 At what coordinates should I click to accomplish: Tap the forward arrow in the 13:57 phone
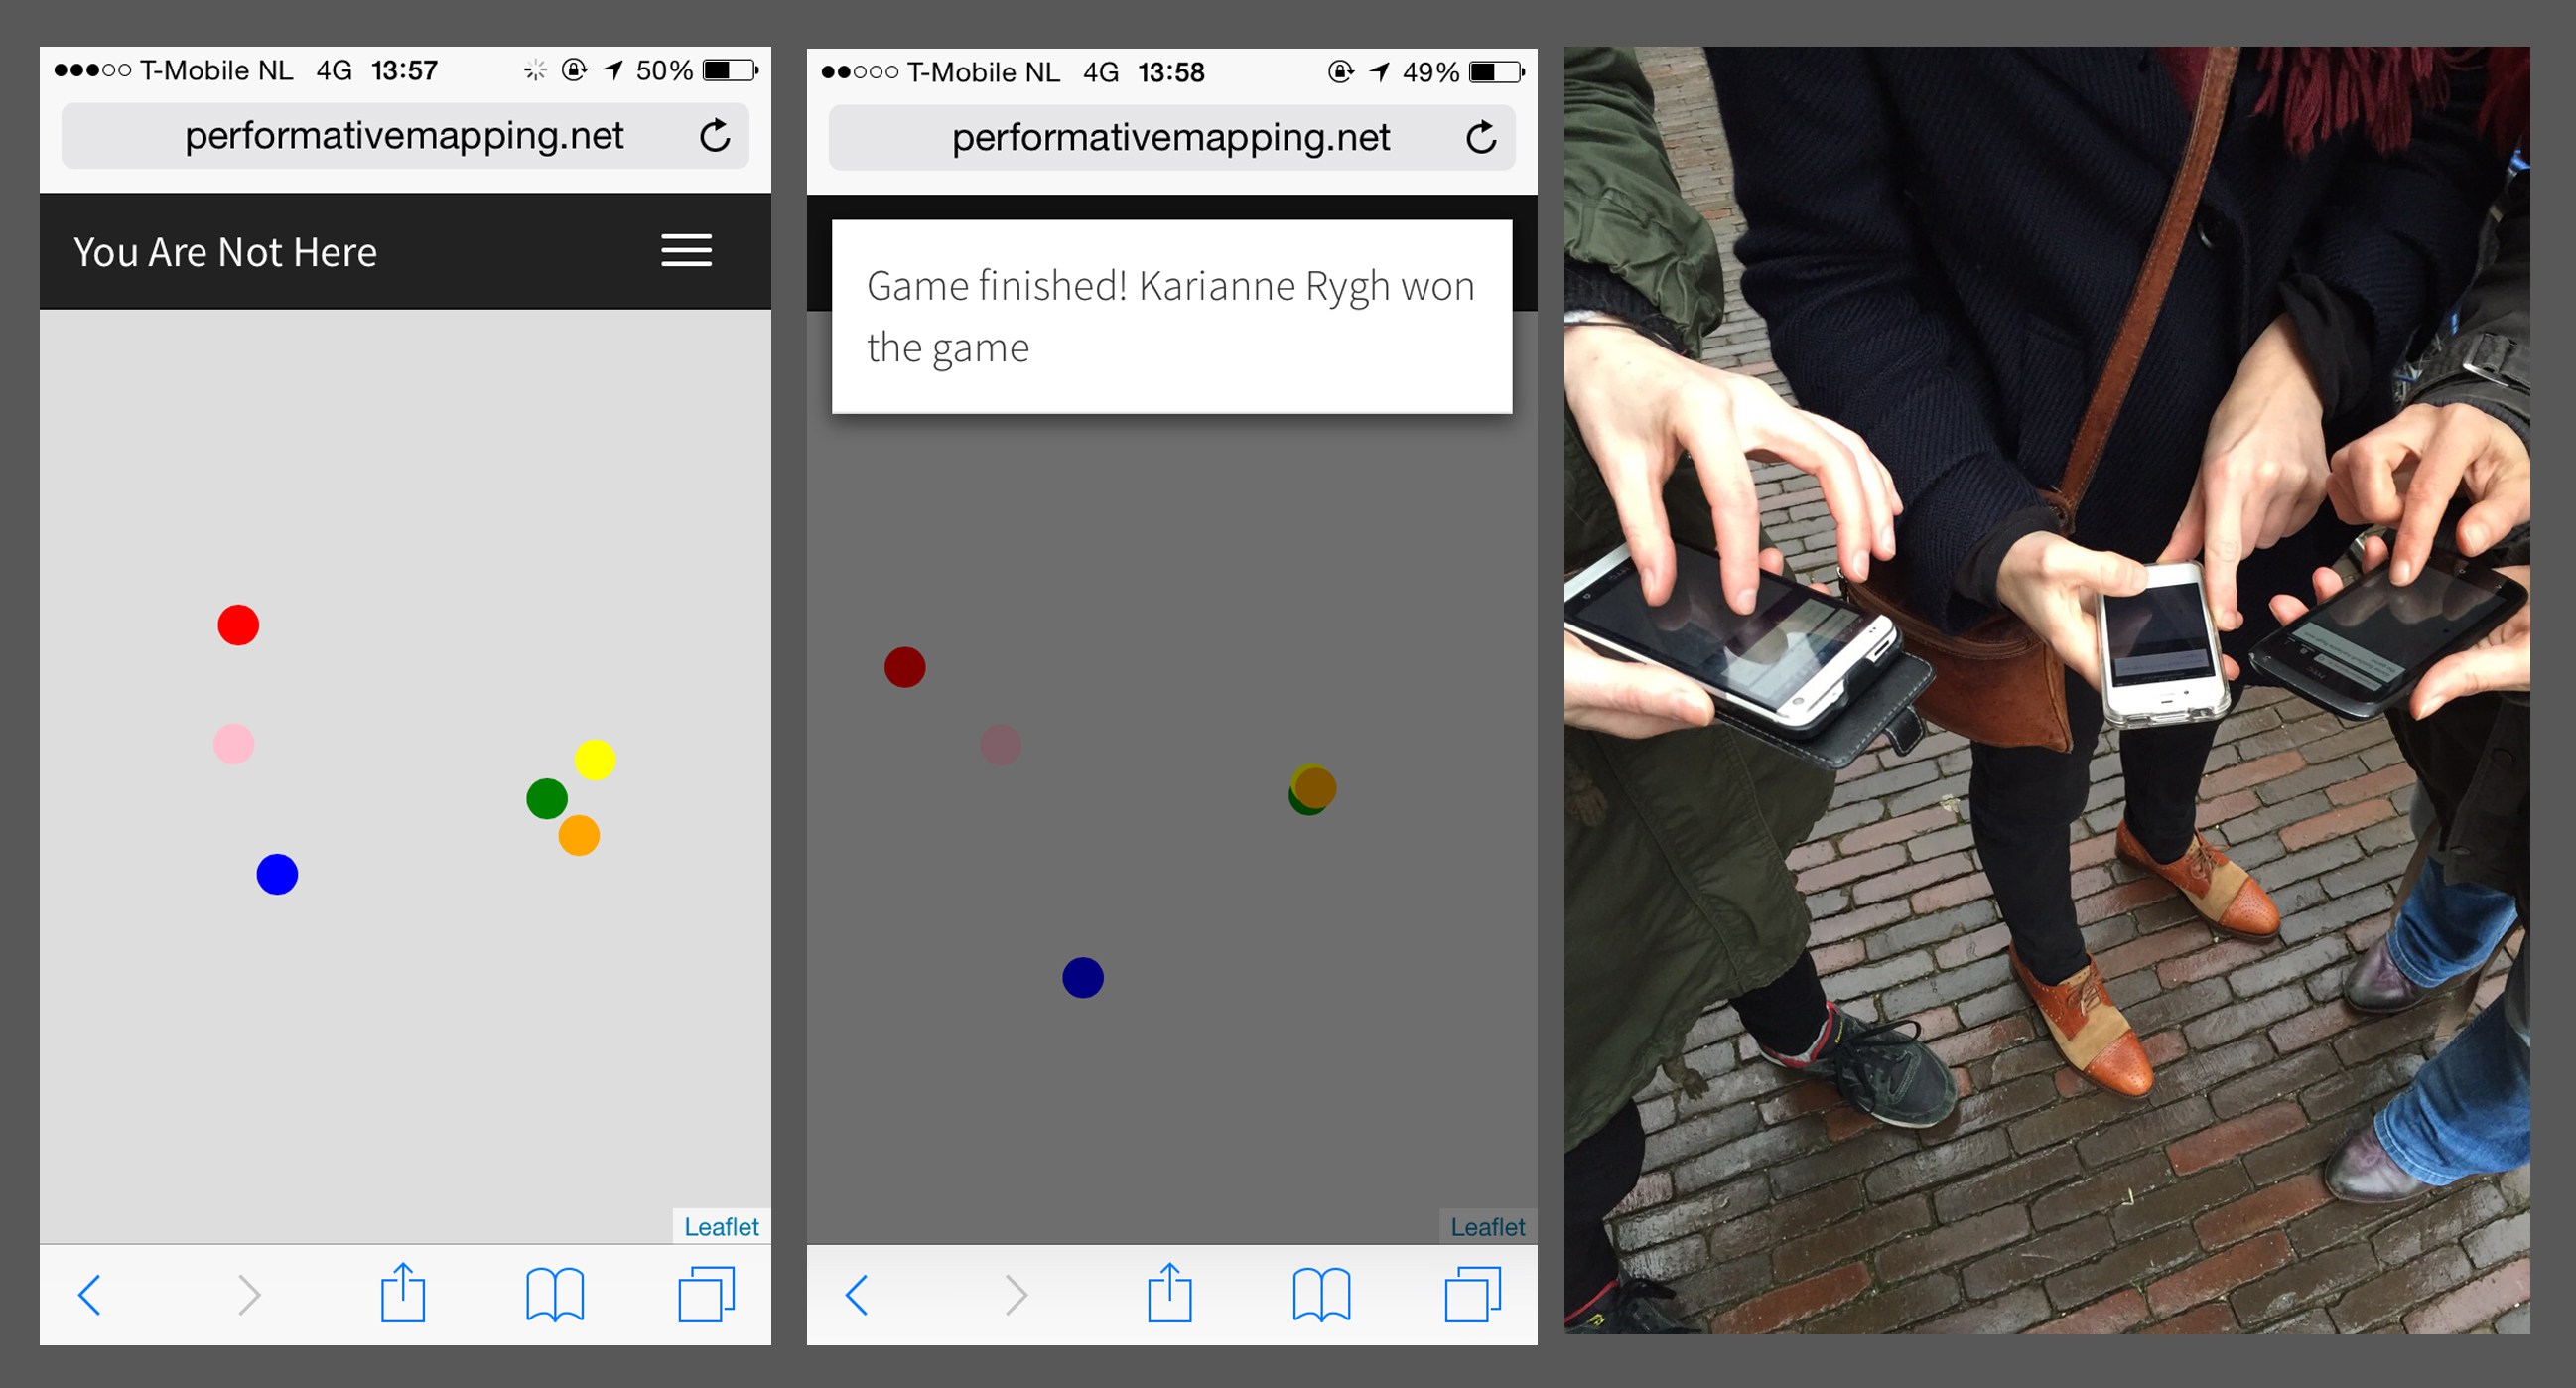(x=249, y=1295)
